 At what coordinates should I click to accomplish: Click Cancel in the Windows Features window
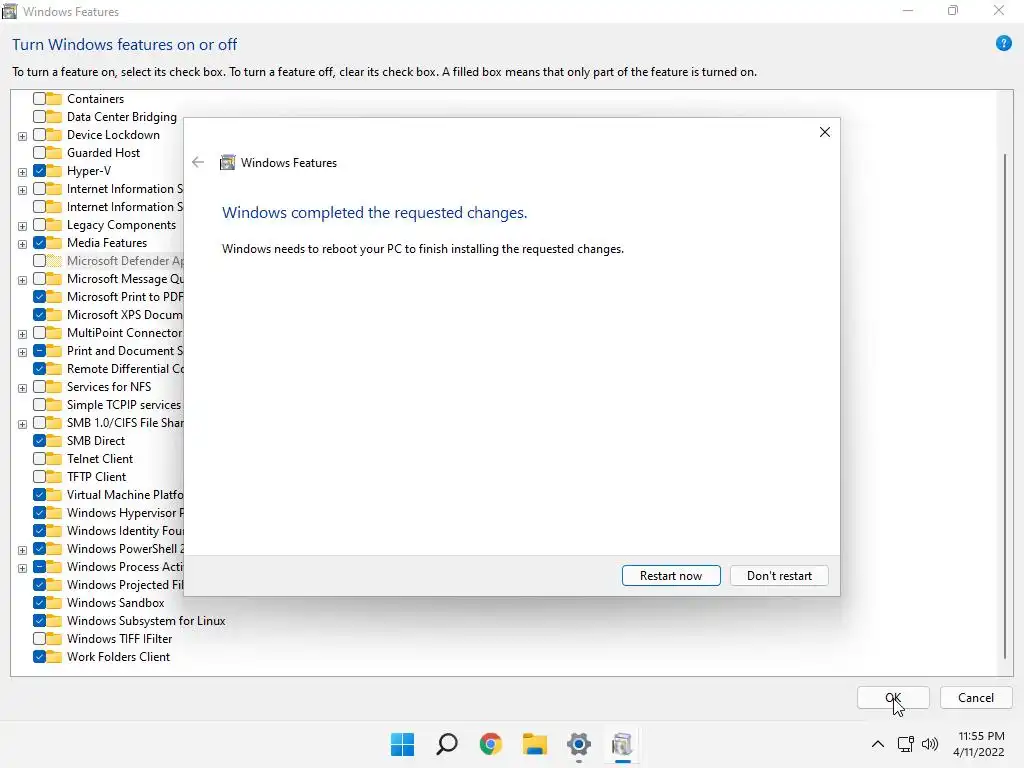pyautogui.click(x=976, y=697)
